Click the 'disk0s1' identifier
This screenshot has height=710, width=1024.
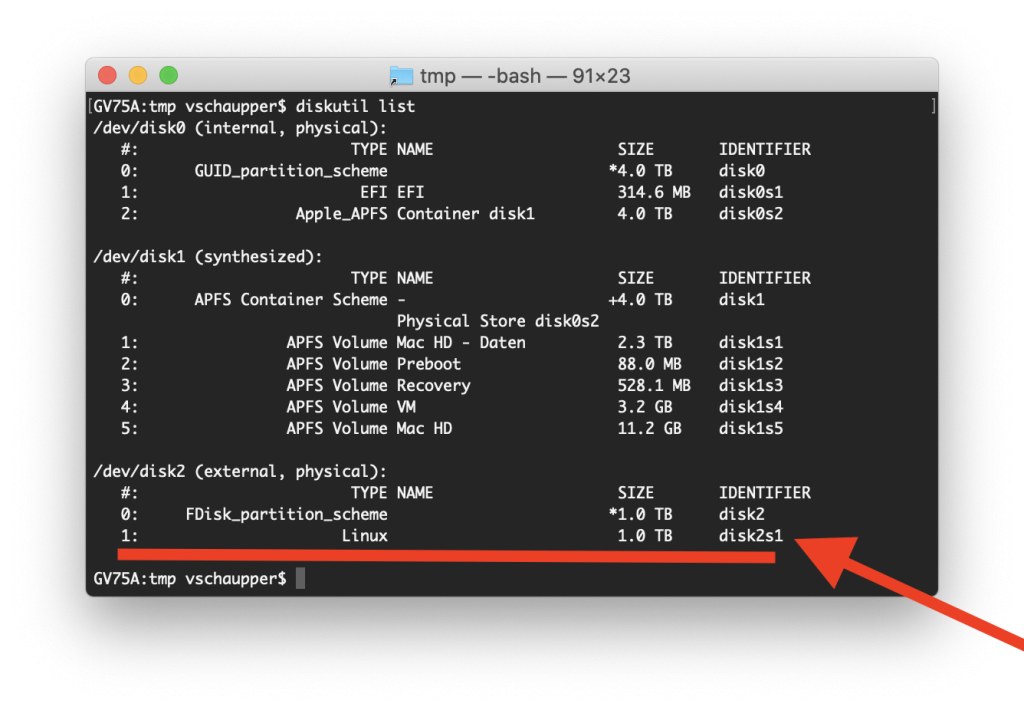click(751, 192)
